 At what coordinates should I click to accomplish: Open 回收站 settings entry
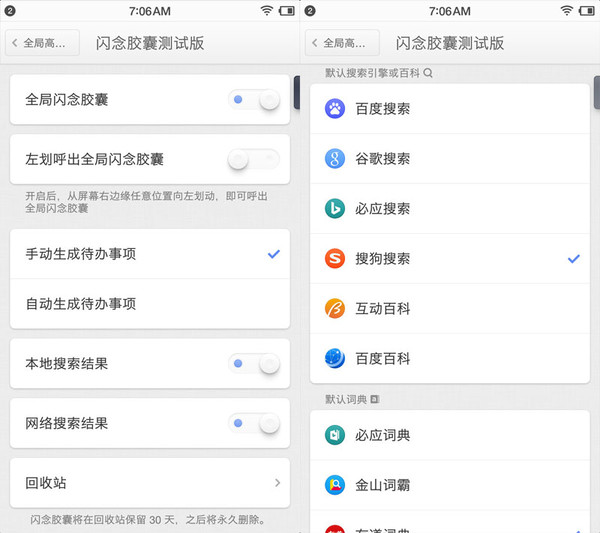click(150, 483)
